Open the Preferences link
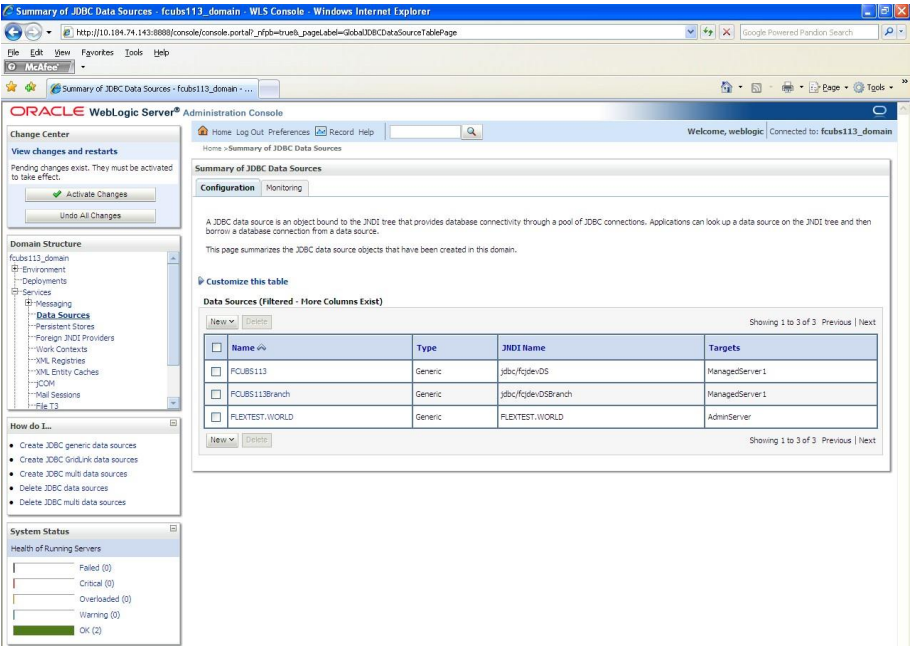Viewport: 915px width, 661px height. 289,132
